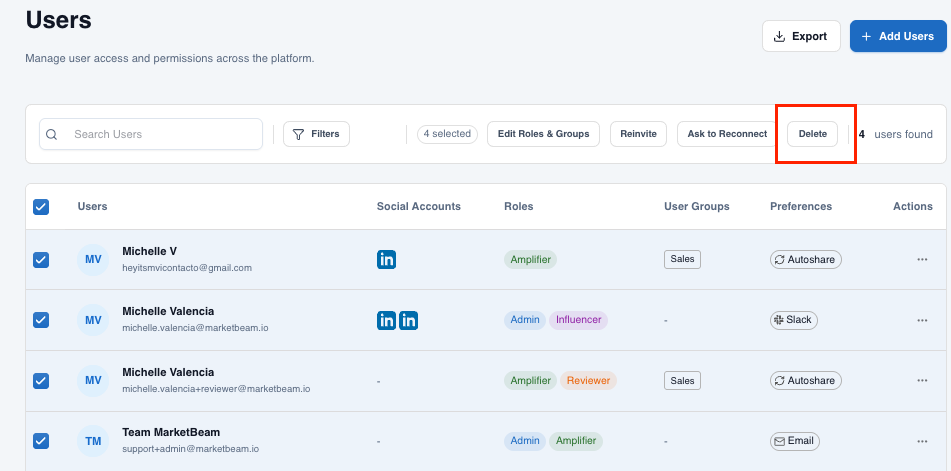The height and width of the screenshot is (471, 951).
Task: Click the +reviewer account's Amplifier role tag
Action: (530, 381)
